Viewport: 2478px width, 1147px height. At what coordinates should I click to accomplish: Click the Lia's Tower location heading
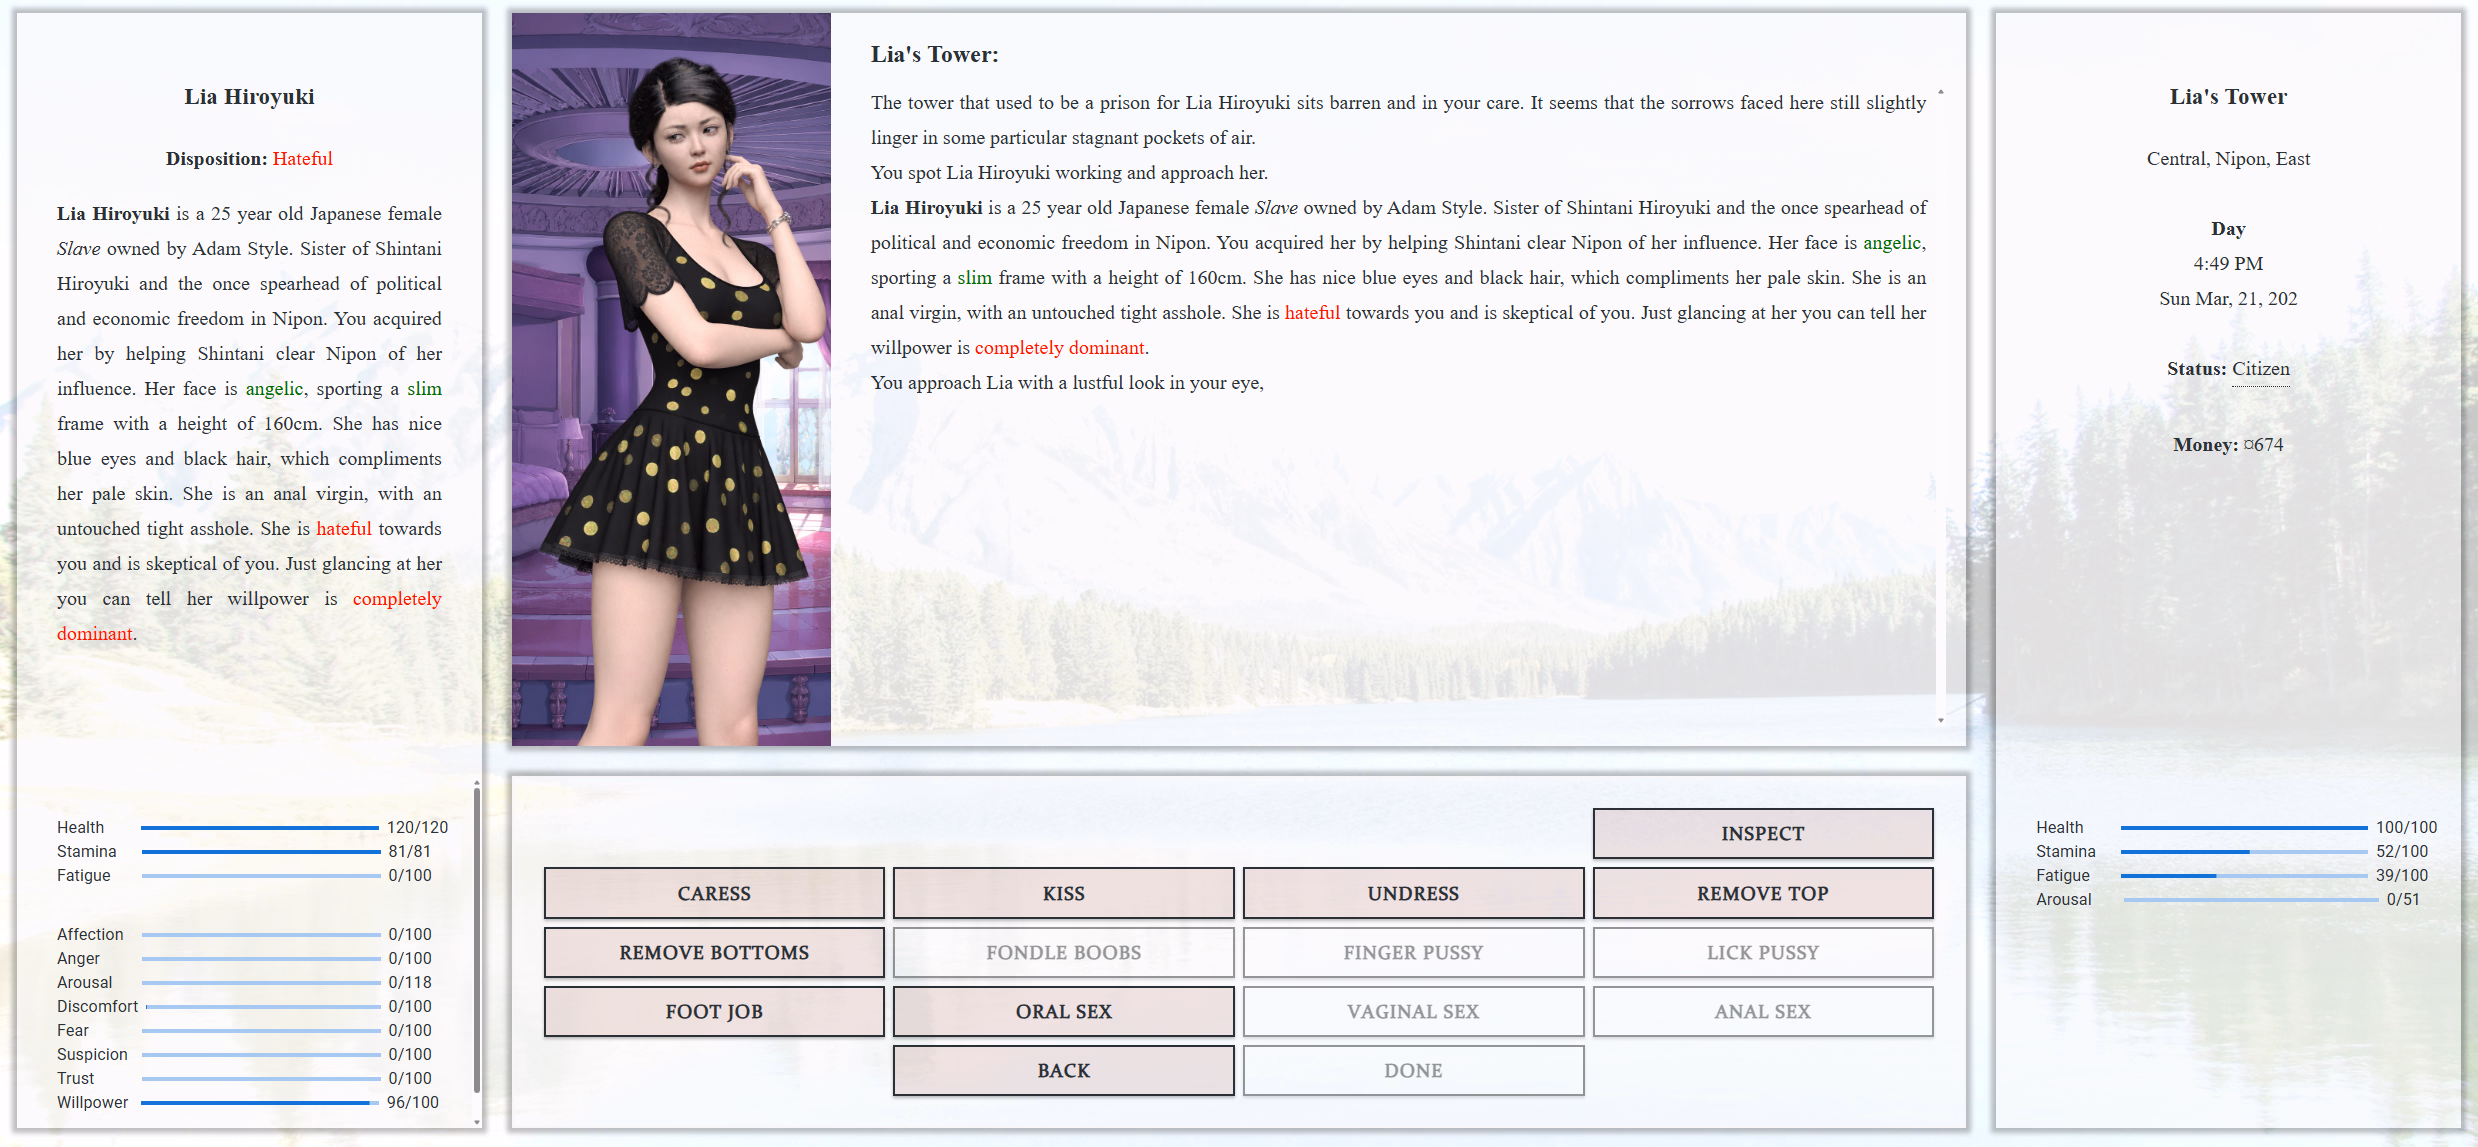point(2228,97)
